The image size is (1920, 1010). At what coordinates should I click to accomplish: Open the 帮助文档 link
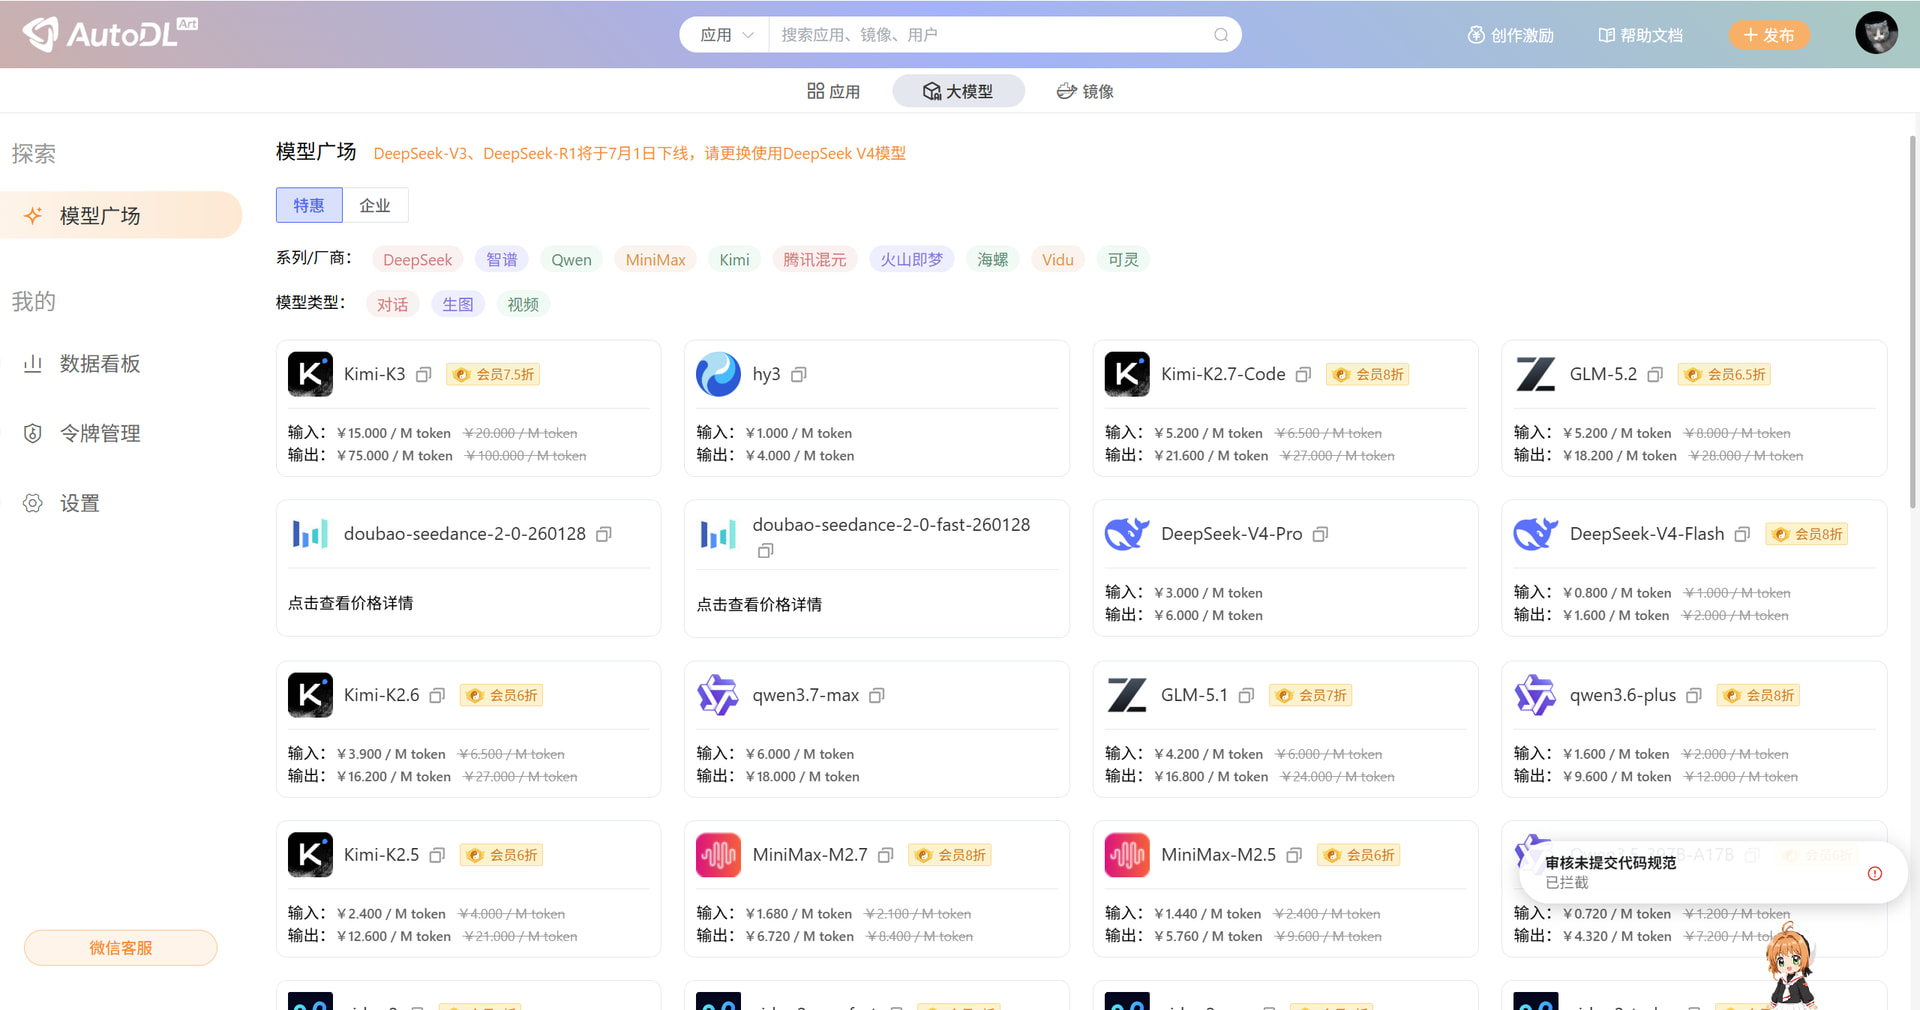click(1640, 35)
